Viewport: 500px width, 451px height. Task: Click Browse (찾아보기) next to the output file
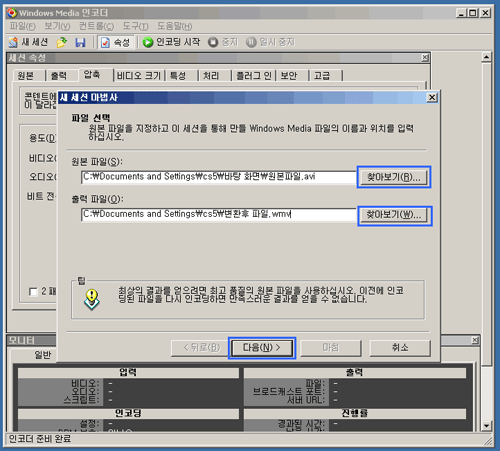(394, 216)
